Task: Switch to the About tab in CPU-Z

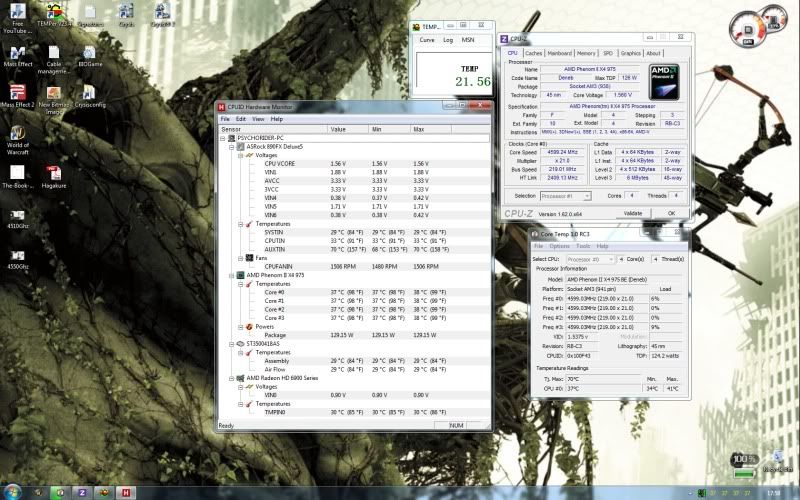Action: point(653,53)
